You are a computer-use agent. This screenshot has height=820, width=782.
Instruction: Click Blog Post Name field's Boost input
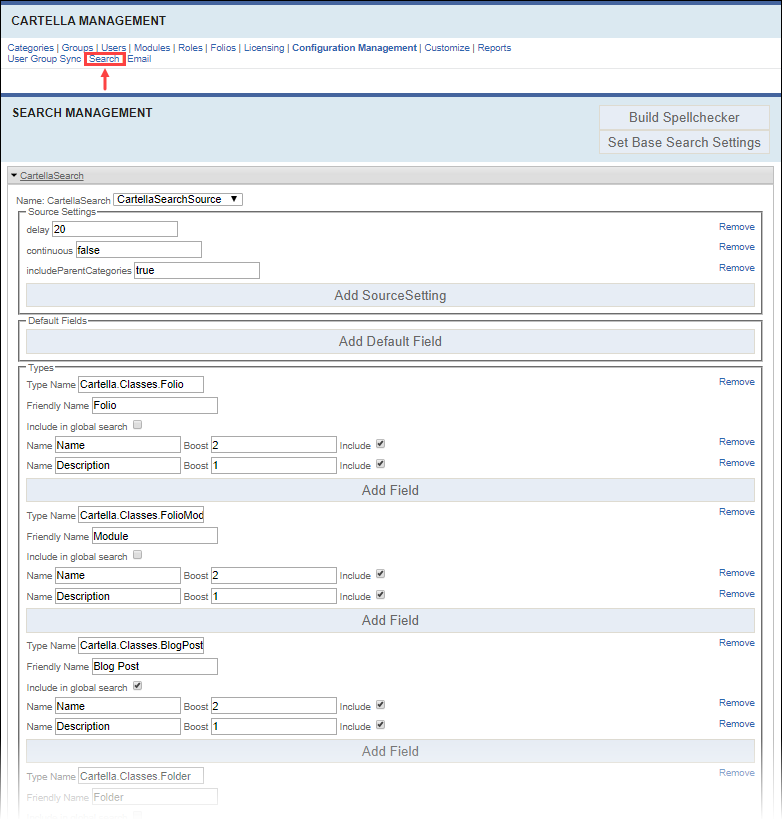274,706
